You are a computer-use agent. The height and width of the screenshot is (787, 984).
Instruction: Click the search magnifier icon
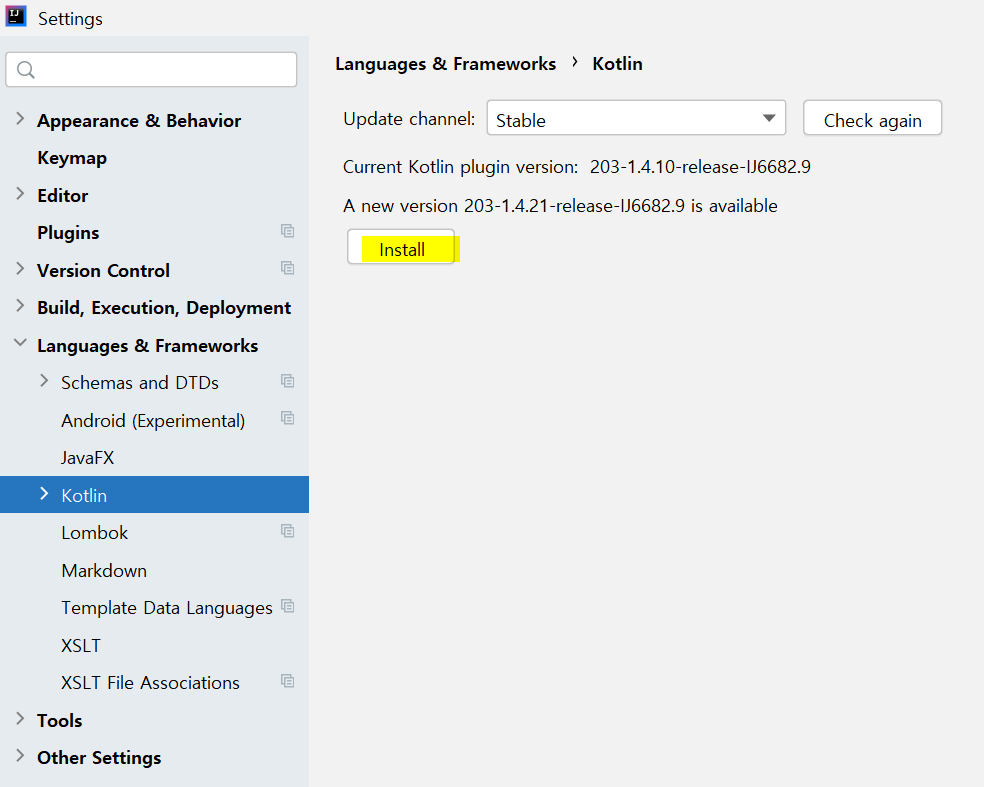[x=26, y=70]
